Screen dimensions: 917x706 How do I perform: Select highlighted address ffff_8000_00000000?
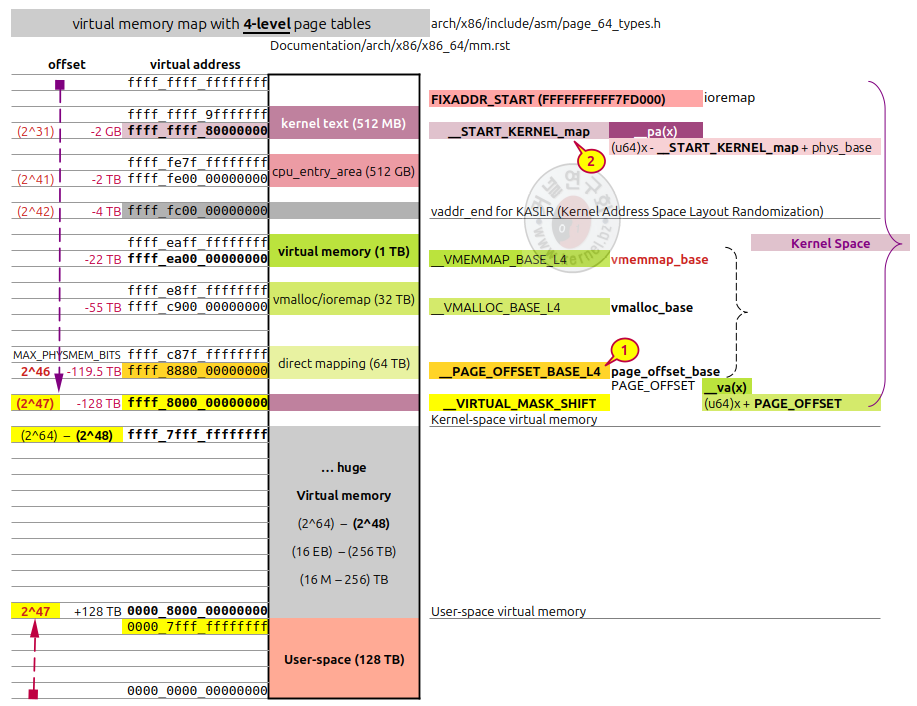coord(198,402)
